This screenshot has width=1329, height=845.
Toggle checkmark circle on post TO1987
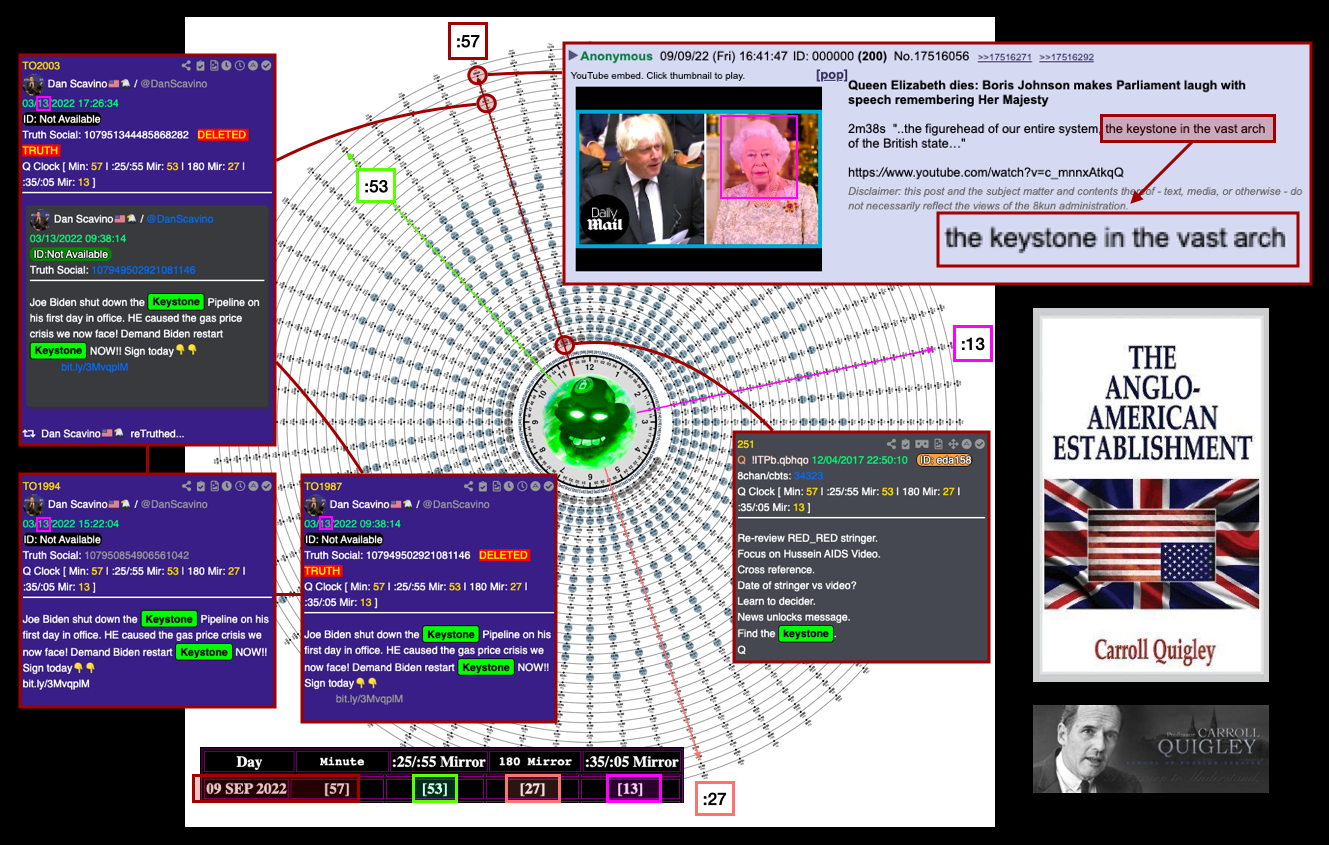click(548, 486)
